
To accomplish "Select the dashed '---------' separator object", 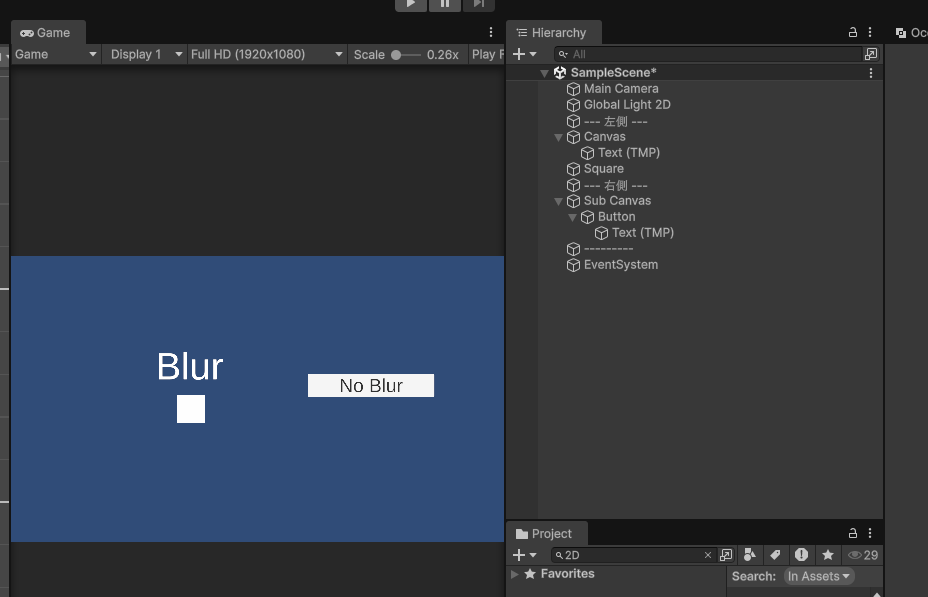I will pyautogui.click(x=608, y=249).
